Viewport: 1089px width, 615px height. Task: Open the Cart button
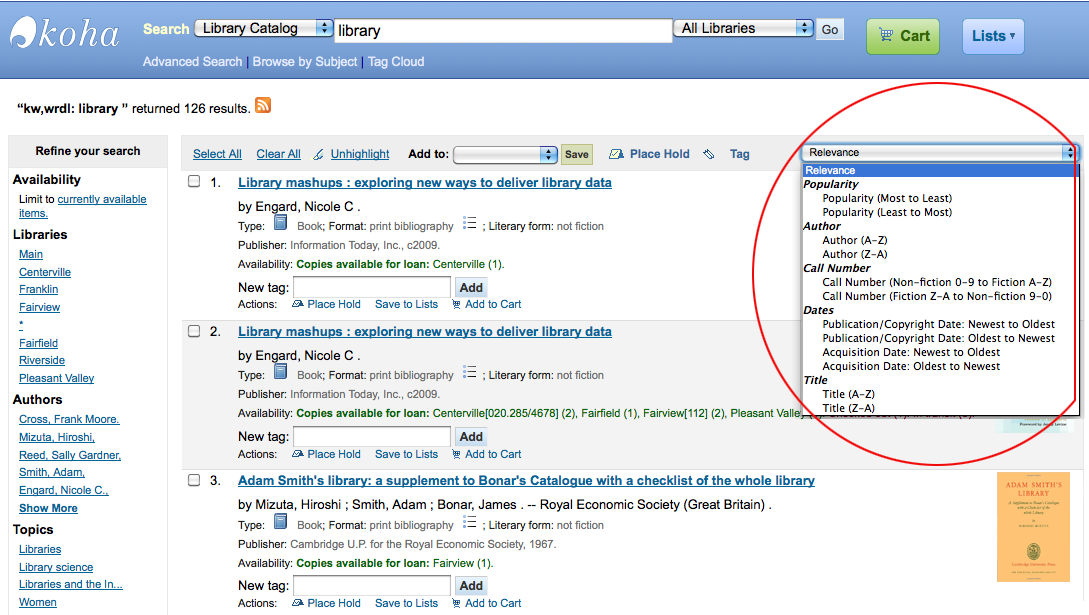coord(903,36)
